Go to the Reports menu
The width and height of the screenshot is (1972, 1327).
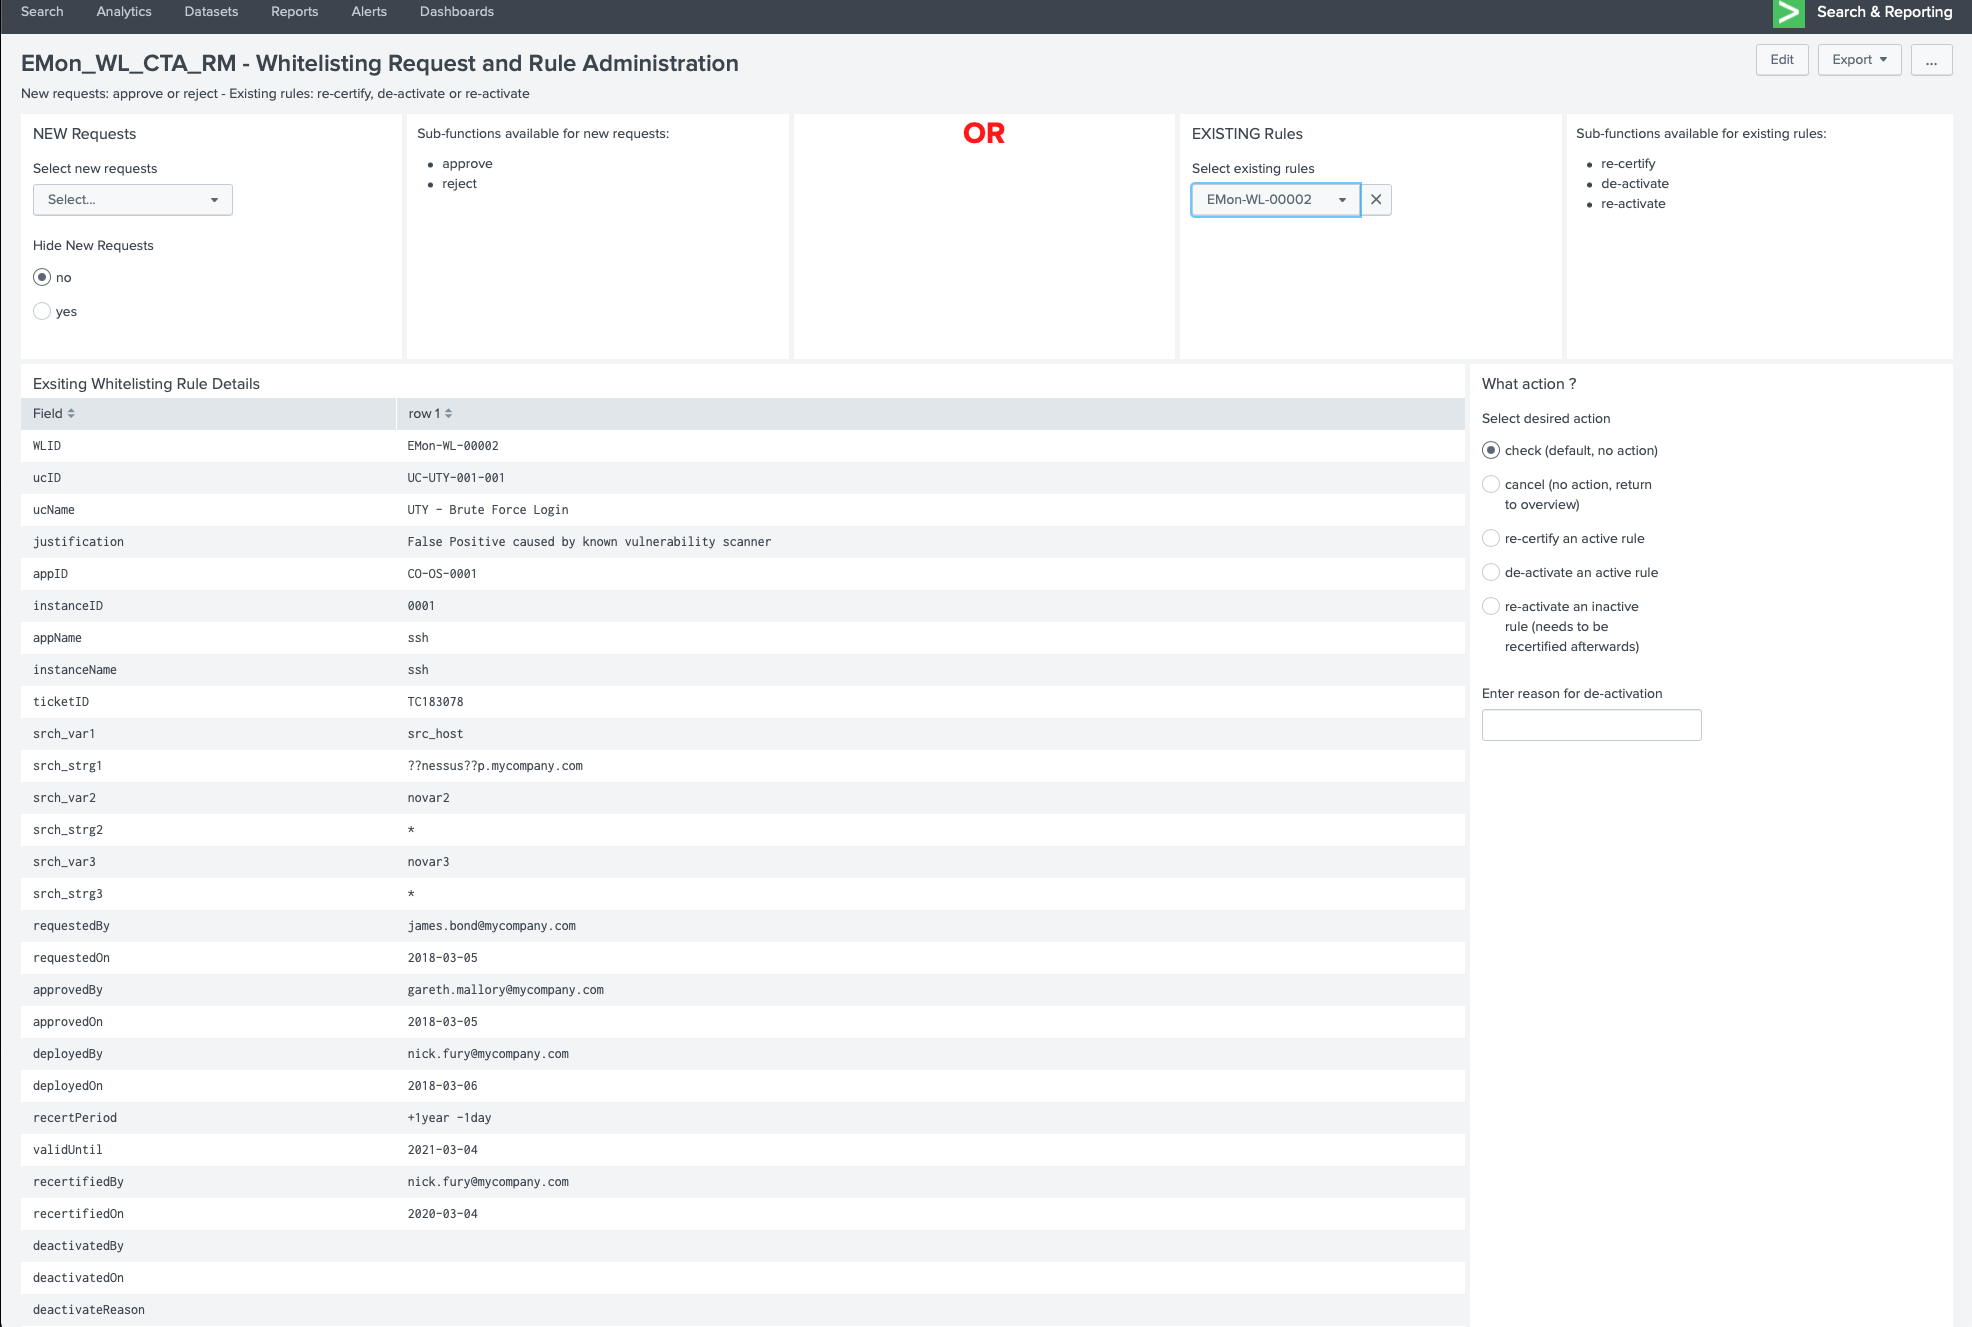tap(294, 12)
